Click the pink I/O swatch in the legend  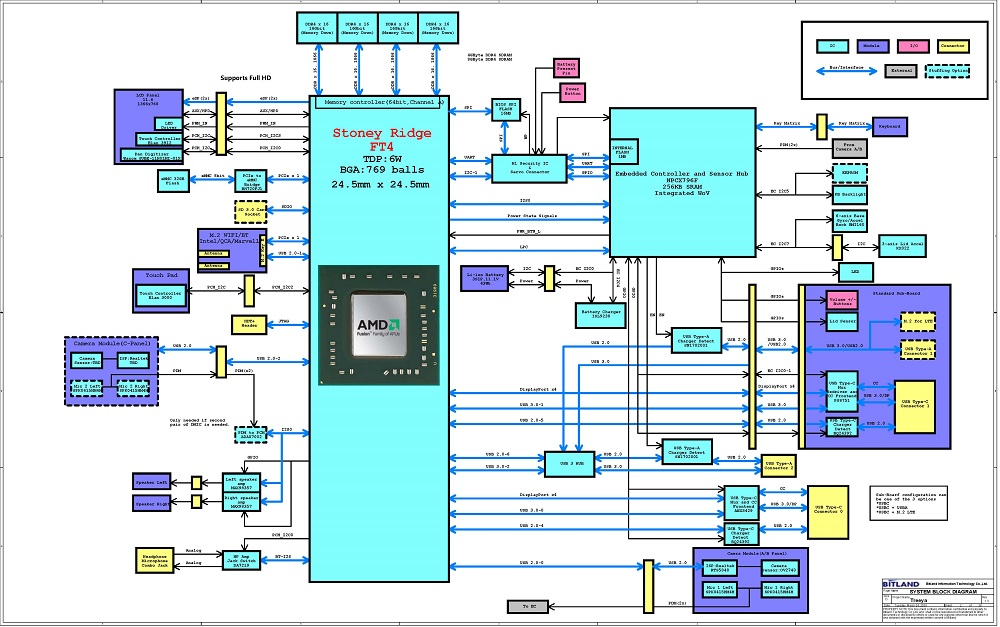point(913,46)
